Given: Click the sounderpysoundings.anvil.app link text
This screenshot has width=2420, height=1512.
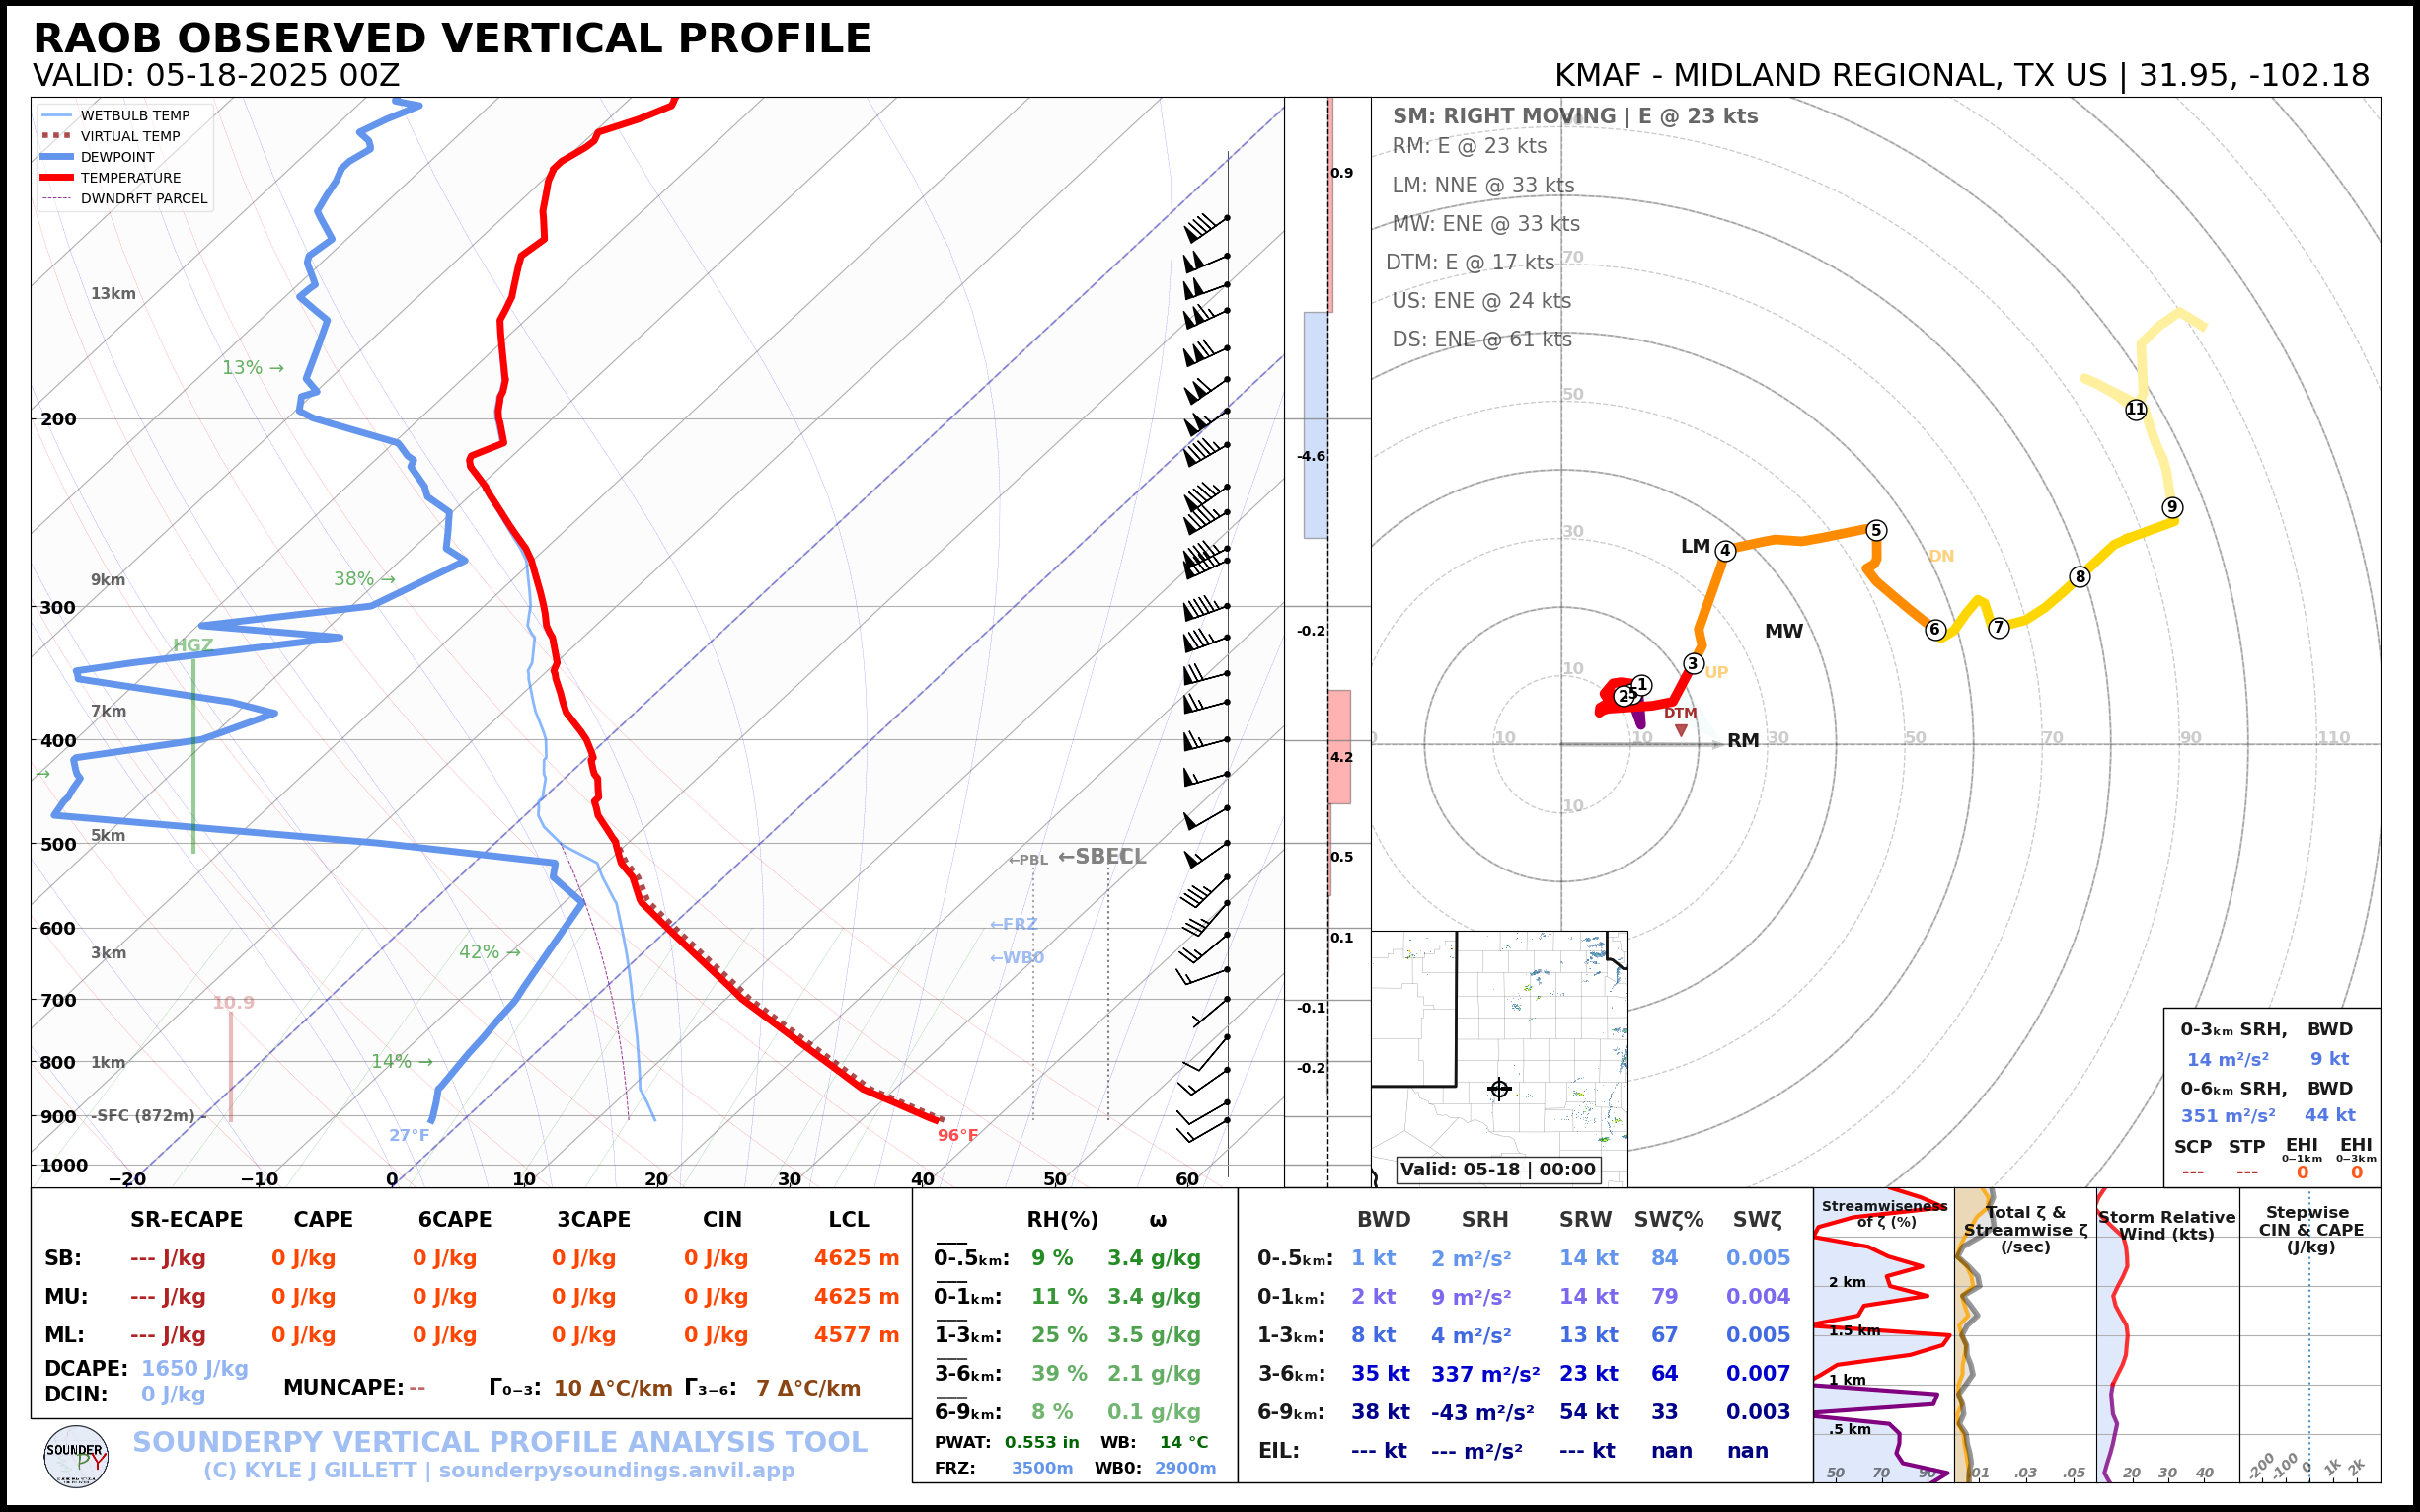Looking at the screenshot, I should [x=616, y=1470].
